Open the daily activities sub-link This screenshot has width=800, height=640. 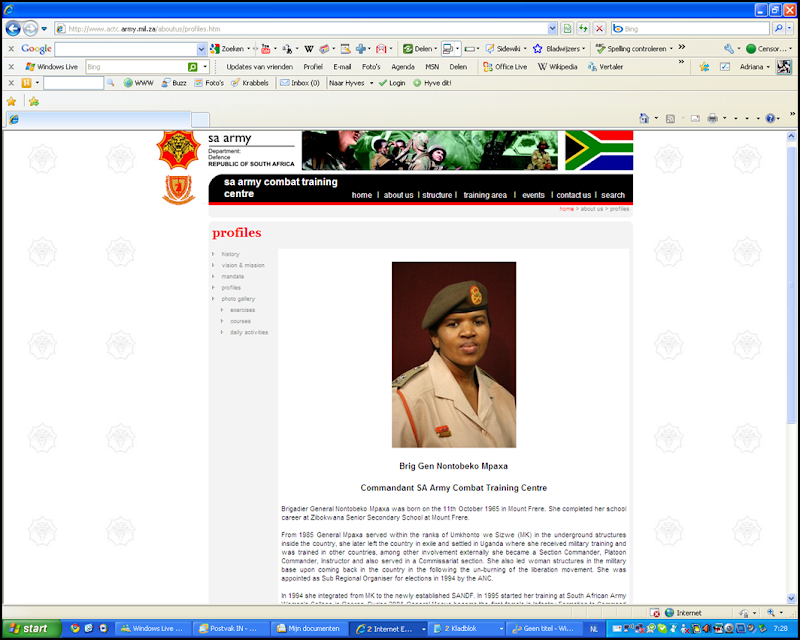coord(249,333)
